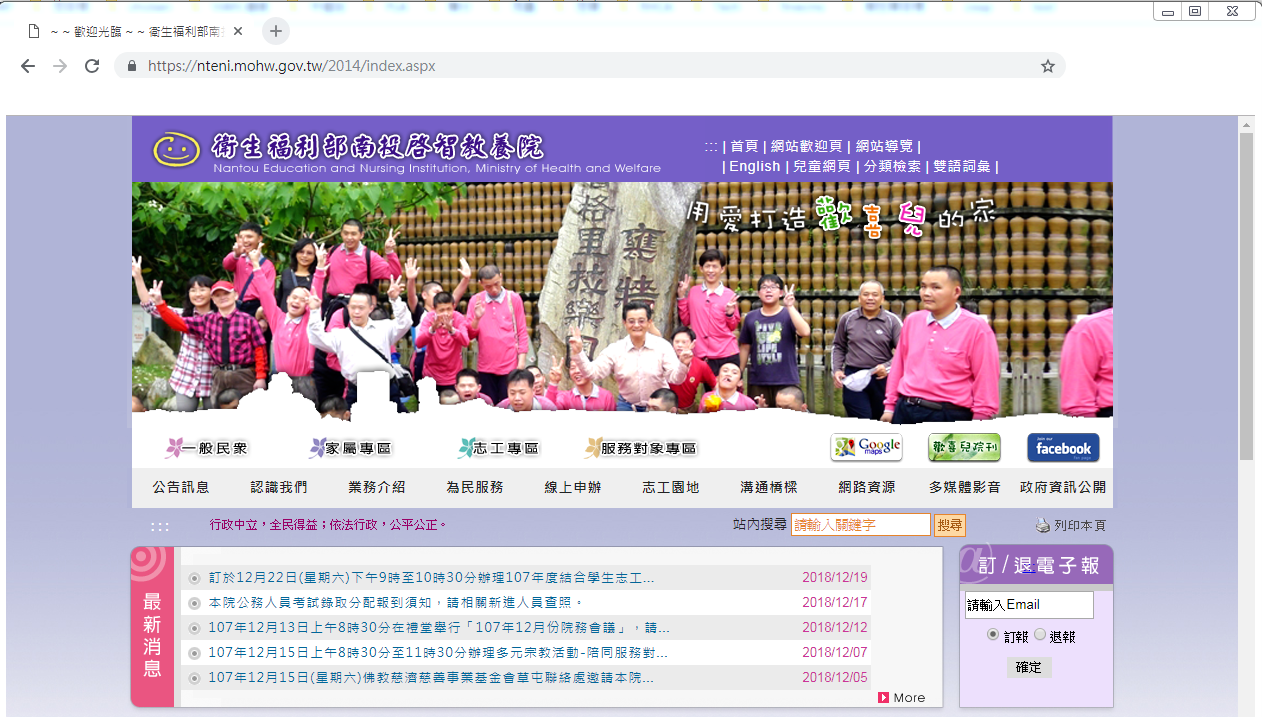Click the browser back arrow
Screen dimensions: 1262x717
28,66
